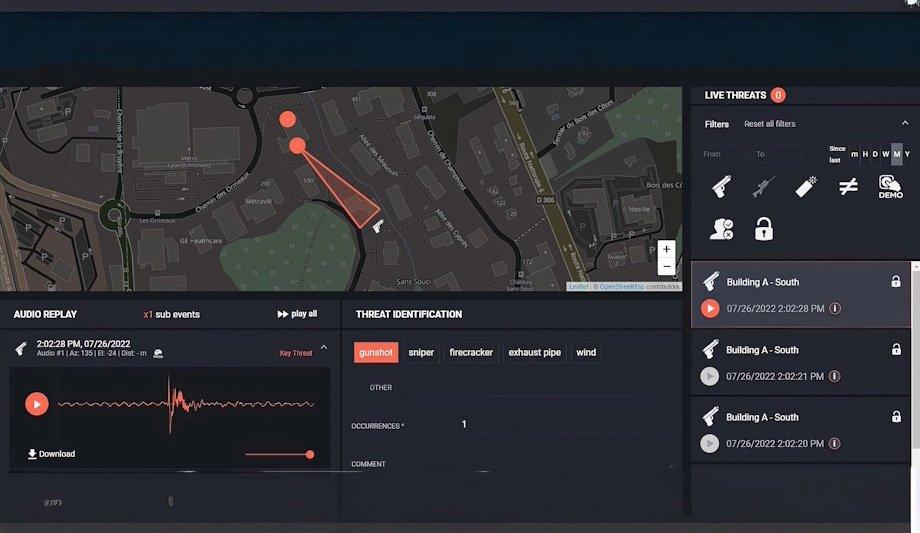920x533 pixels.
Task: Filter threats by firecracker icon
Action: (806, 187)
